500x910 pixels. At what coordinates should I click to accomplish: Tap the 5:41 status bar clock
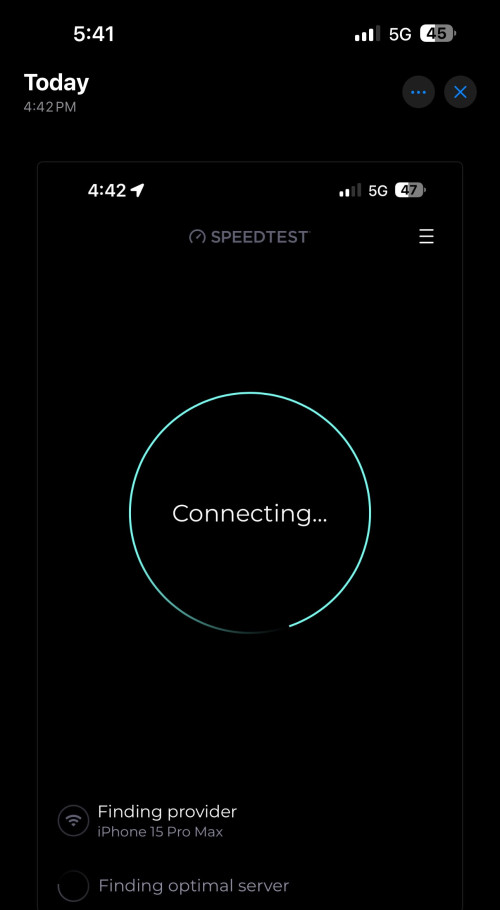[93, 34]
